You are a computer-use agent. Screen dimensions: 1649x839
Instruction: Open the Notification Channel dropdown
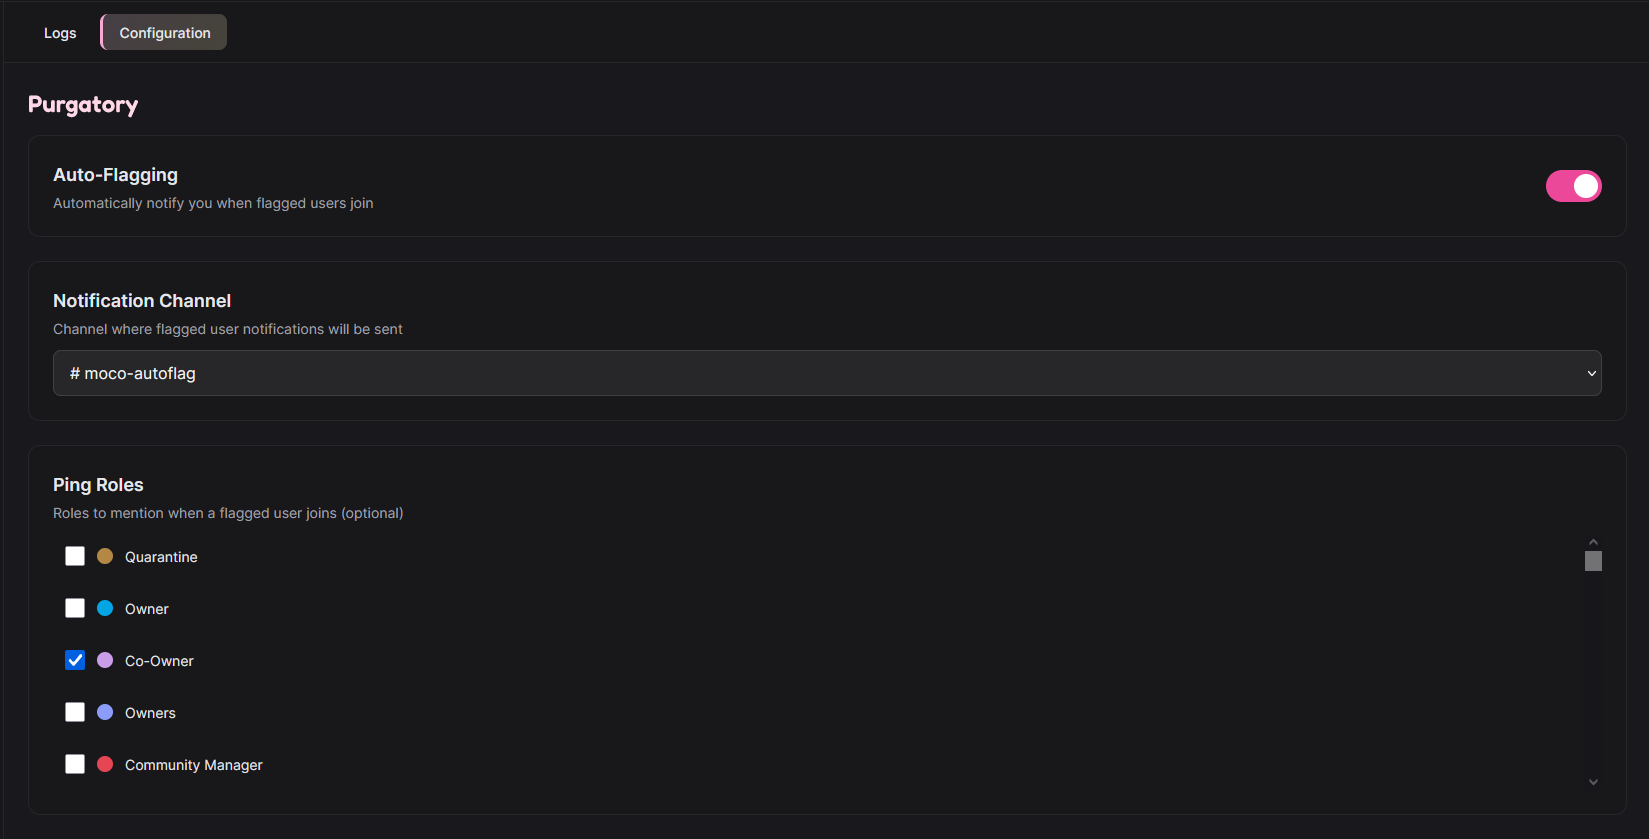tap(826, 373)
